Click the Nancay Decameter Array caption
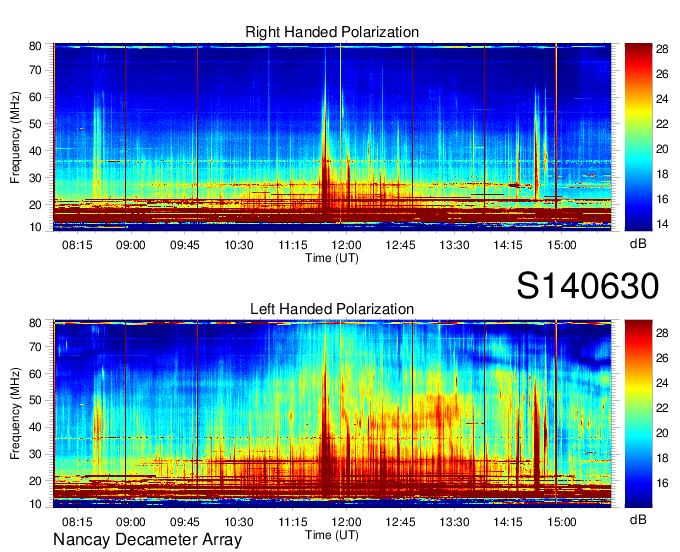The image size is (680, 552). tap(147, 540)
